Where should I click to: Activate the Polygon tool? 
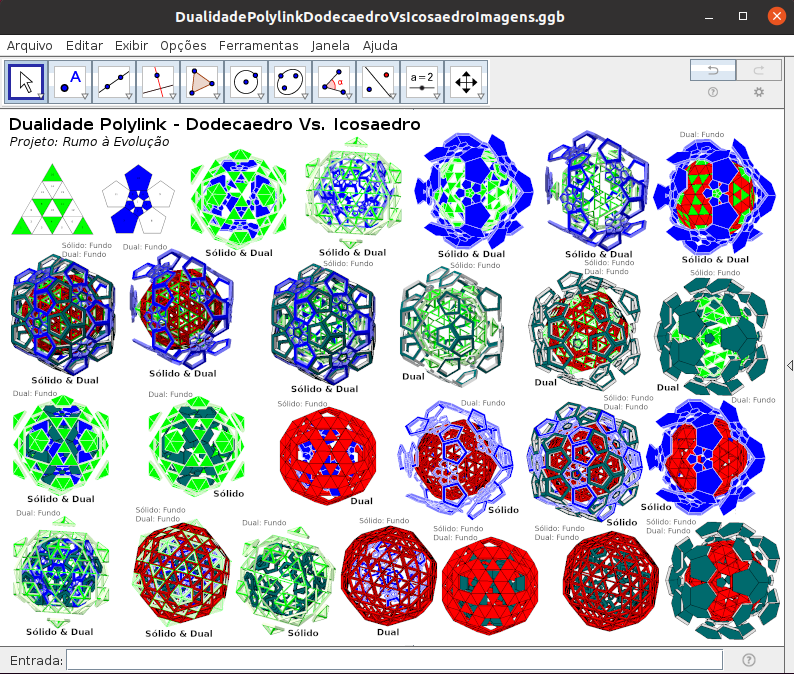point(201,81)
